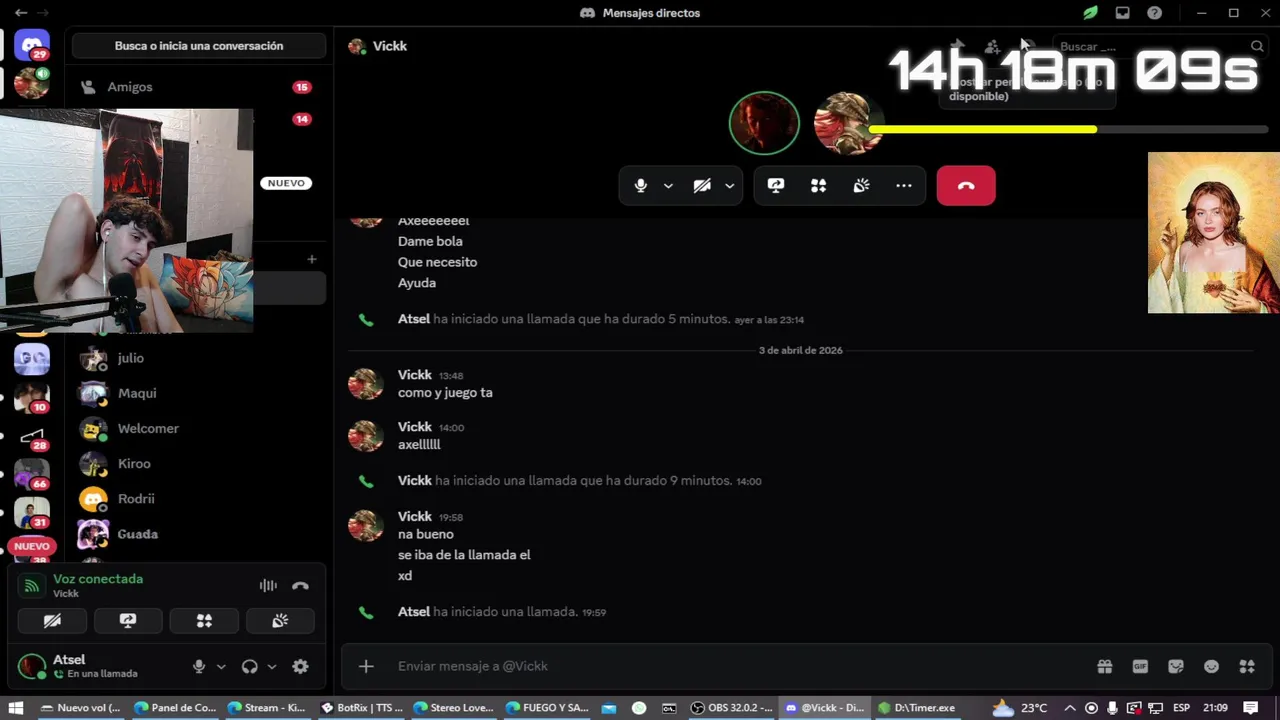
Task: Open 'Busca o inicia una conversación' box
Action: coord(199,46)
